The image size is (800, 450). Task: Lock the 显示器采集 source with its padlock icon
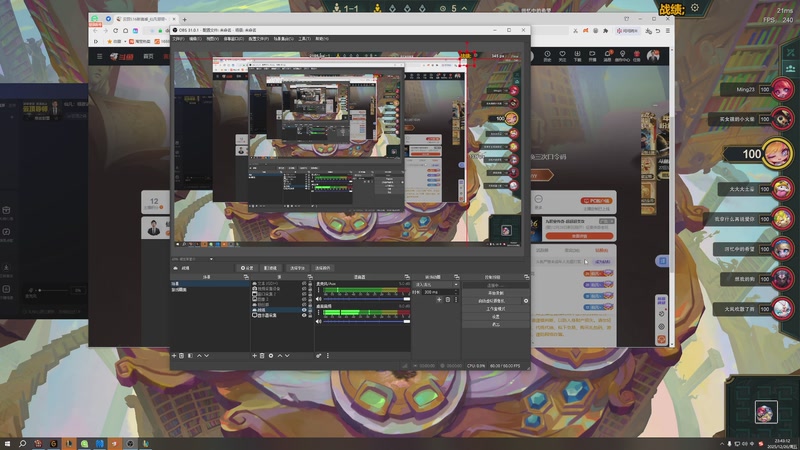point(310,315)
